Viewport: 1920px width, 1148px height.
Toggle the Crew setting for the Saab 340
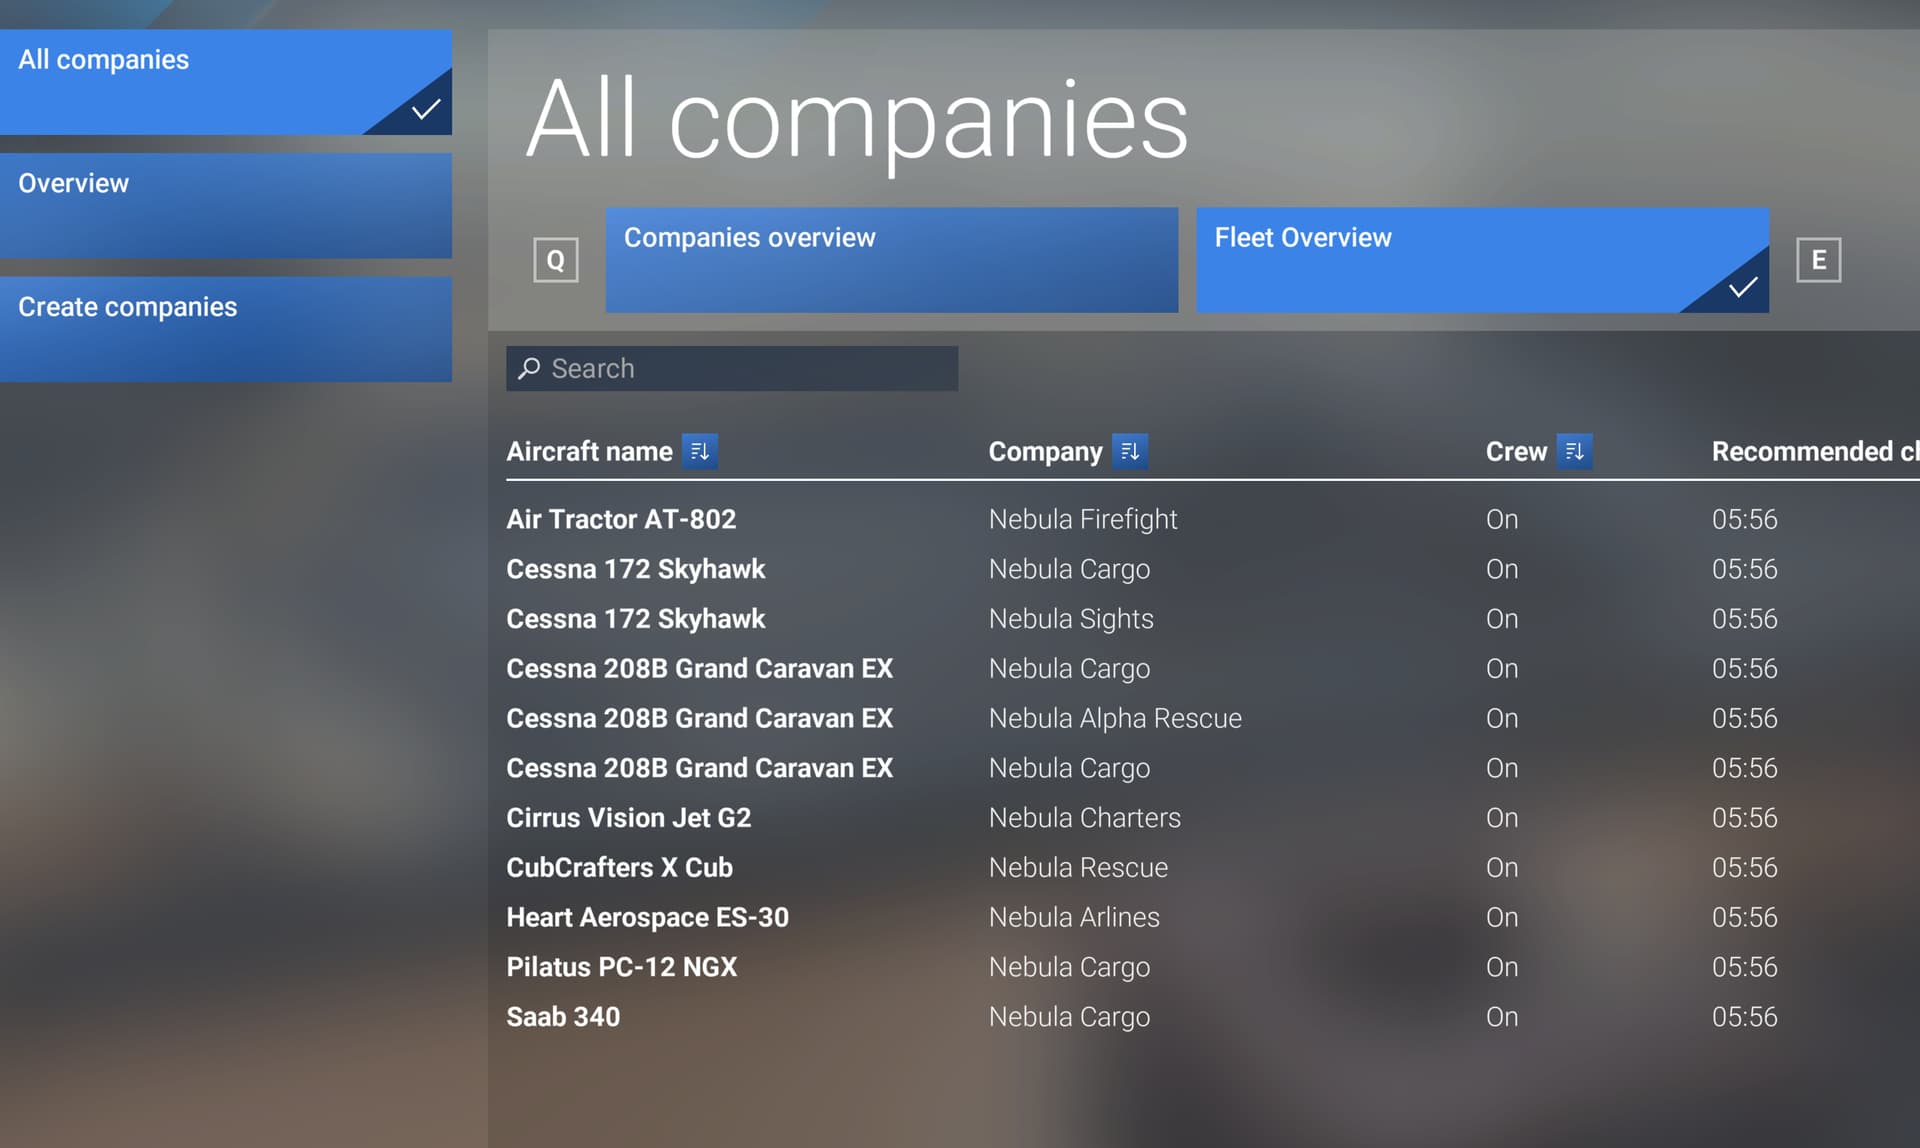[x=1501, y=1016]
